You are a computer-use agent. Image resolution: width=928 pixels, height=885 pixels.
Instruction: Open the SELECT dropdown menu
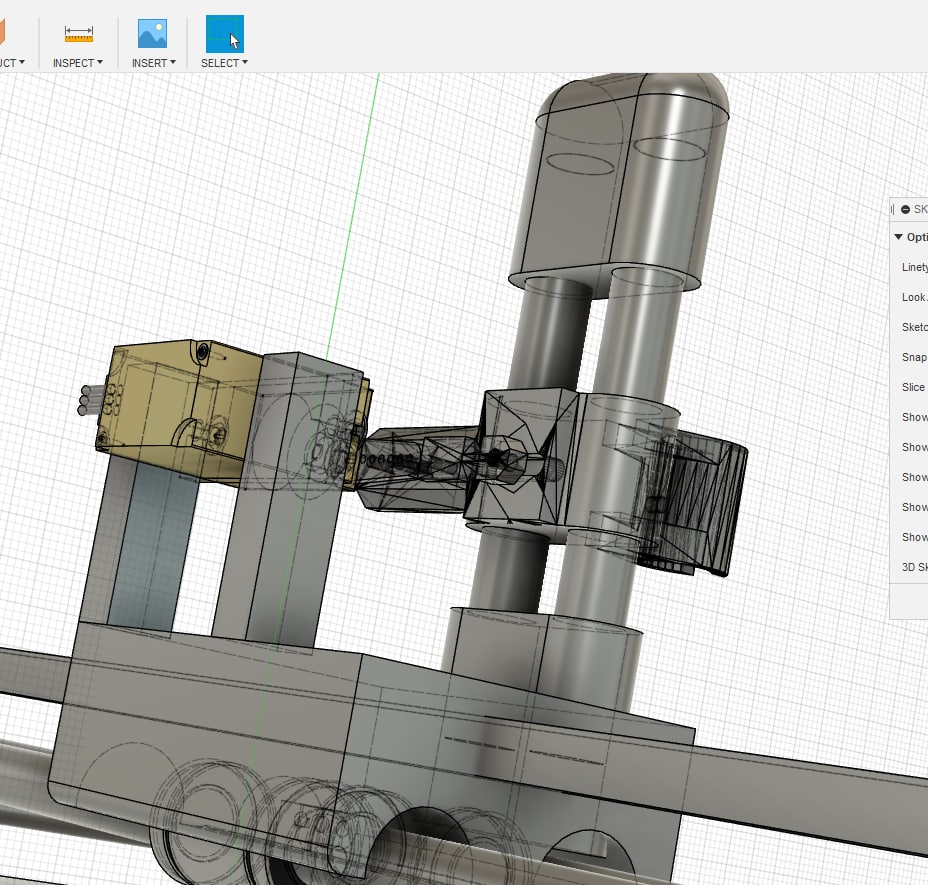pyautogui.click(x=224, y=63)
